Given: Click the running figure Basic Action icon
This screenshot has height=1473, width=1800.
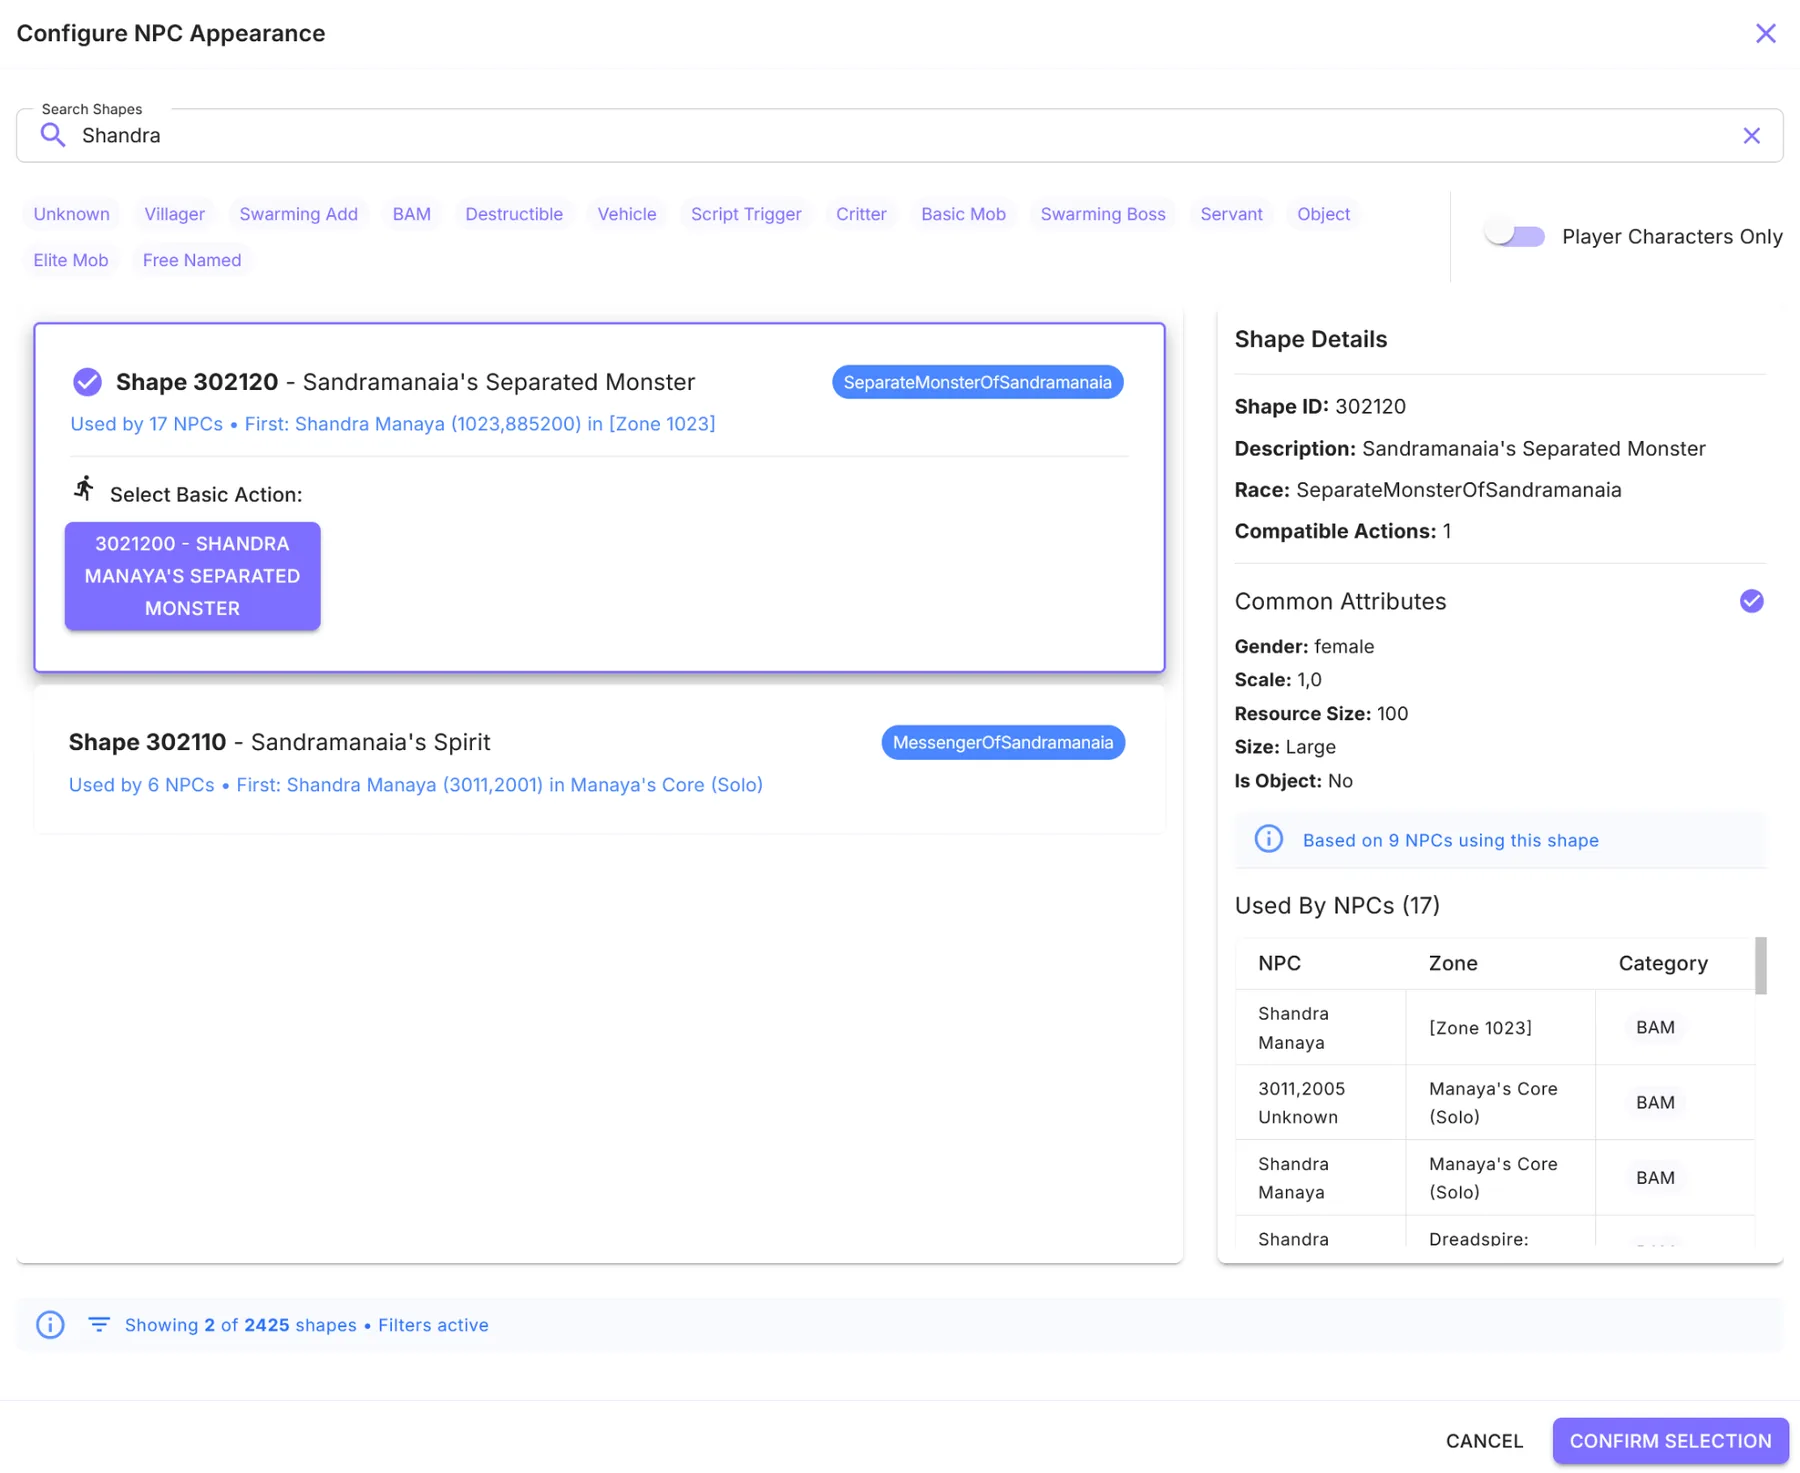Looking at the screenshot, I should pos(84,488).
